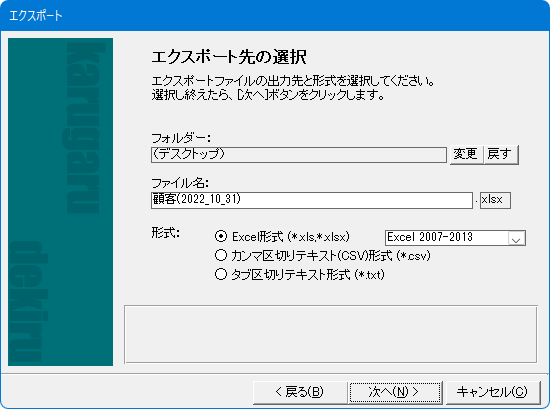This screenshot has width=550, height=409.
Task: Click the empty description panel above the buttons
Action: point(331,334)
